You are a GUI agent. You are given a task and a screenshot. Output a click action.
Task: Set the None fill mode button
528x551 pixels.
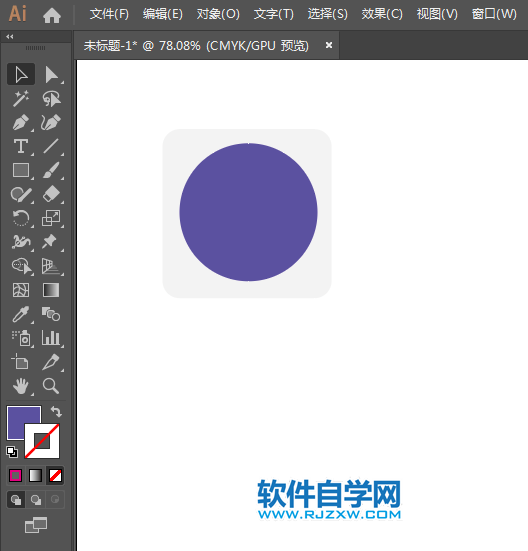(x=56, y=476)
